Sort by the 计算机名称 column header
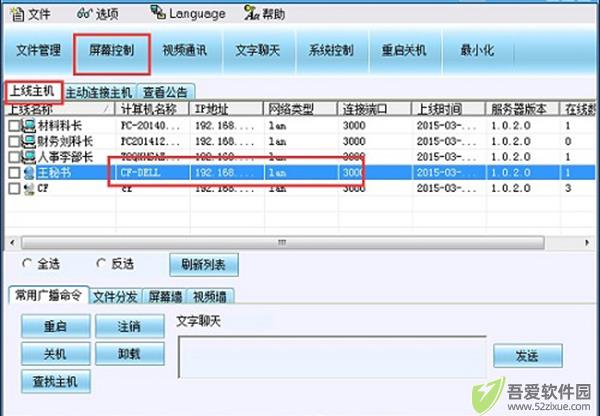This screenshot has height=416, width=600. pos(152,109)
